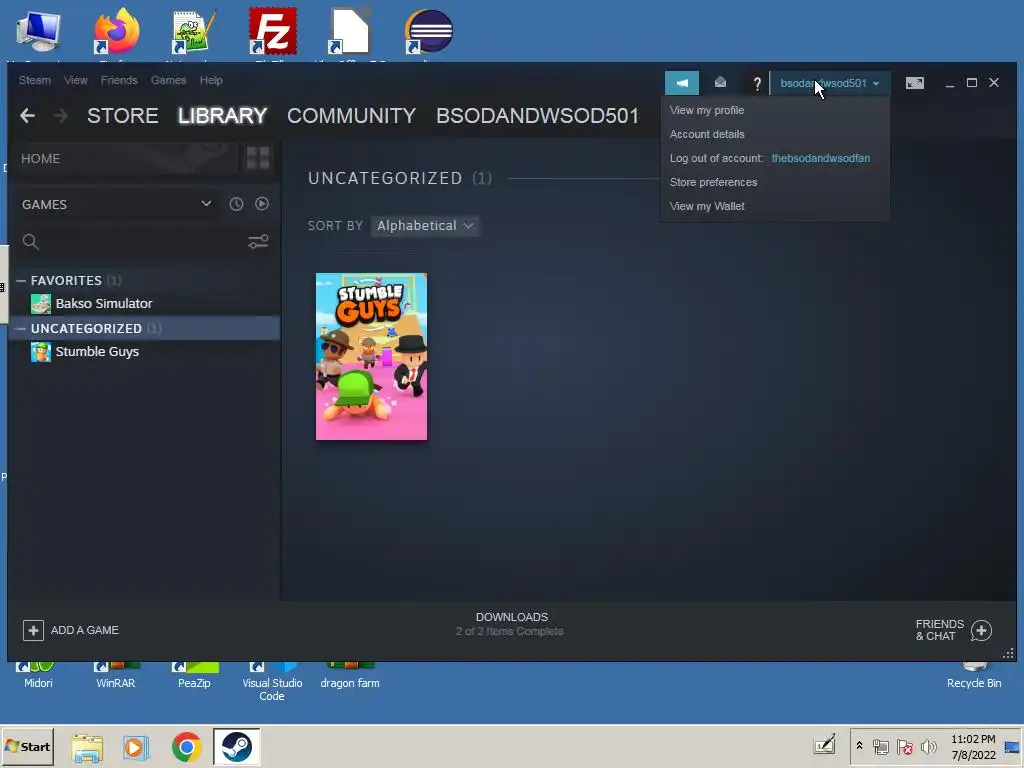Image resolution: width=1024 pixels, height=768 pixels.
Task: Click the volume speaker tray icon
Action: point(928,746)
